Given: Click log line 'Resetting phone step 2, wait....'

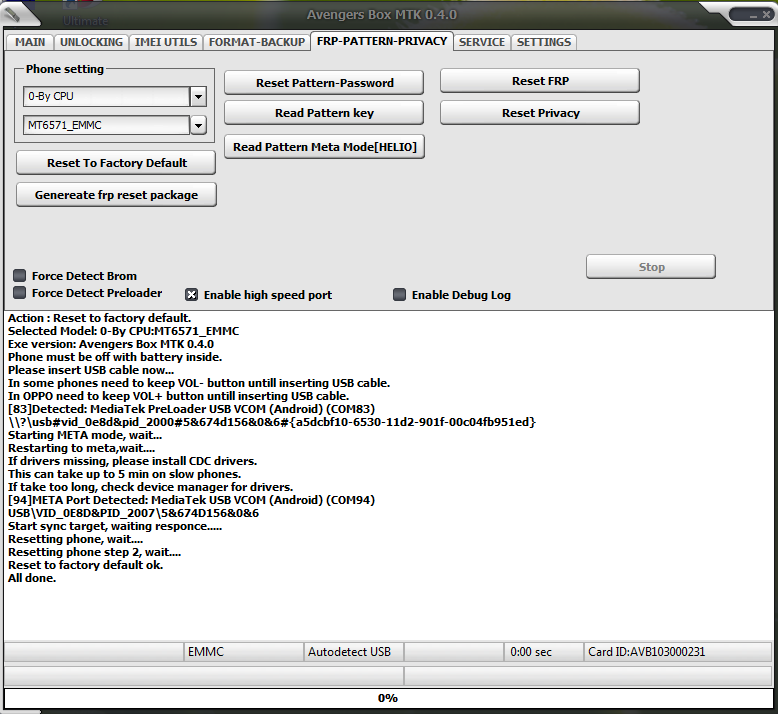Looking at the screenshot, I should (x=94, y=552).
